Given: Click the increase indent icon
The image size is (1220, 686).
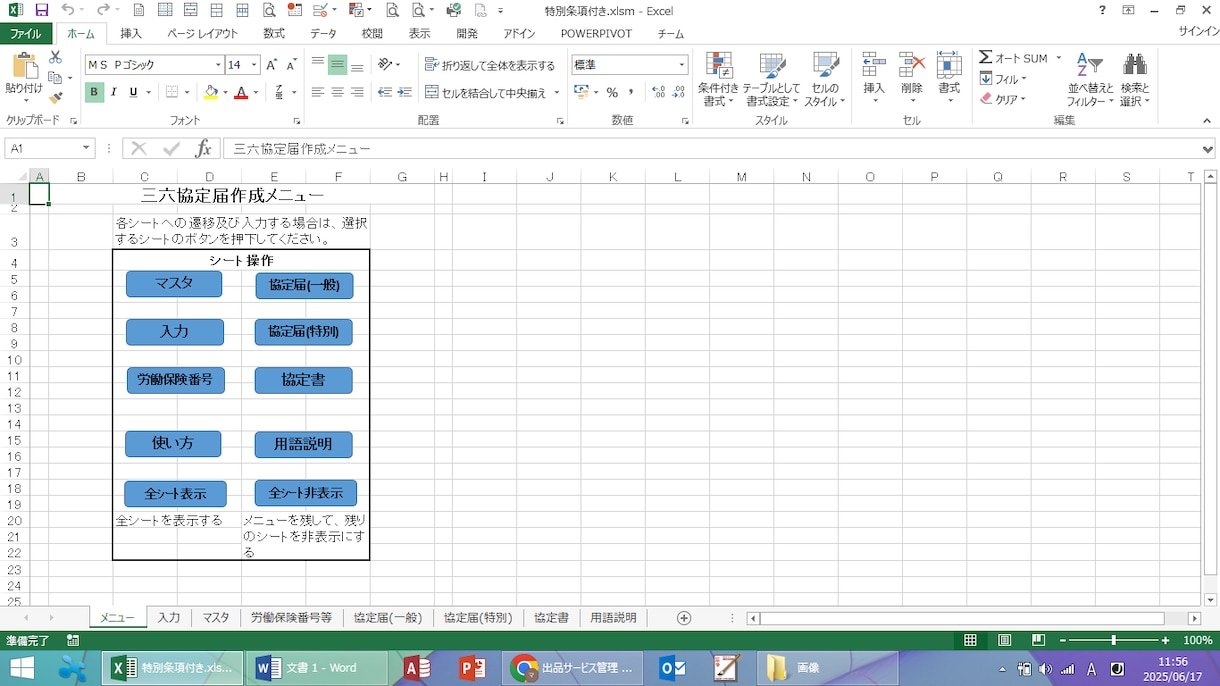Looking at the screenshot, I should click(404, 92).
